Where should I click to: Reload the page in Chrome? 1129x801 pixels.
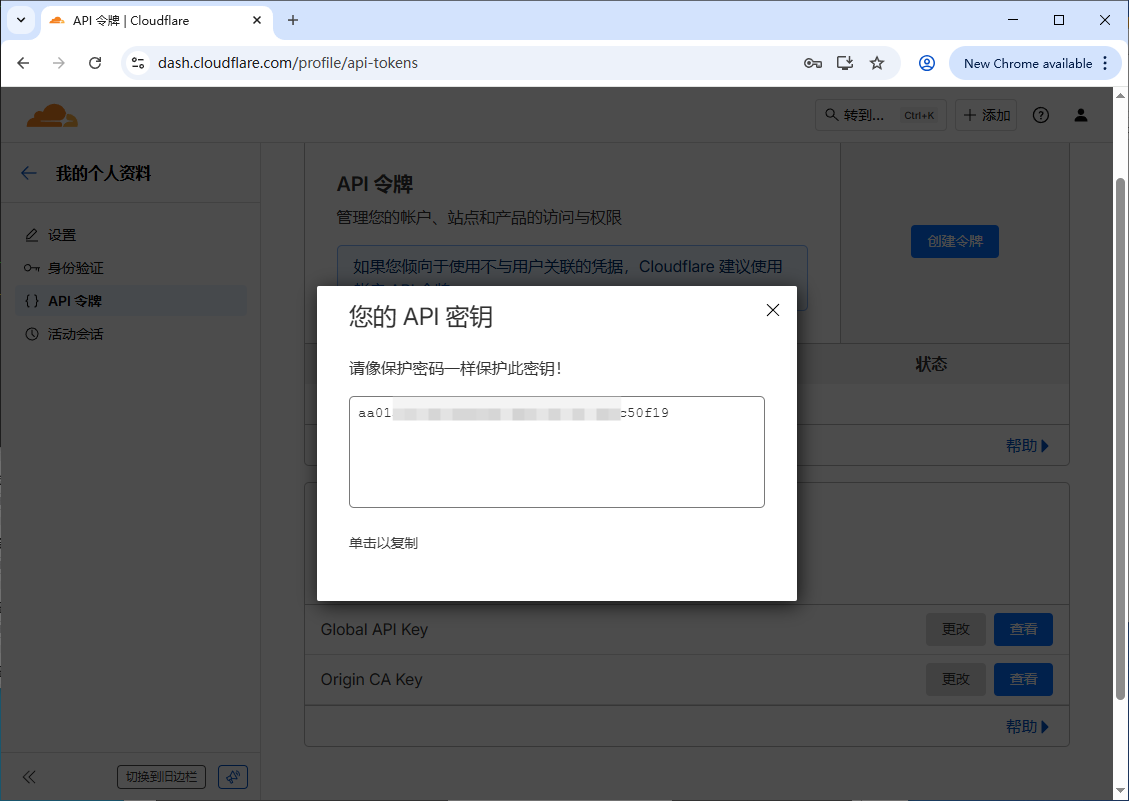pos(95,63)
